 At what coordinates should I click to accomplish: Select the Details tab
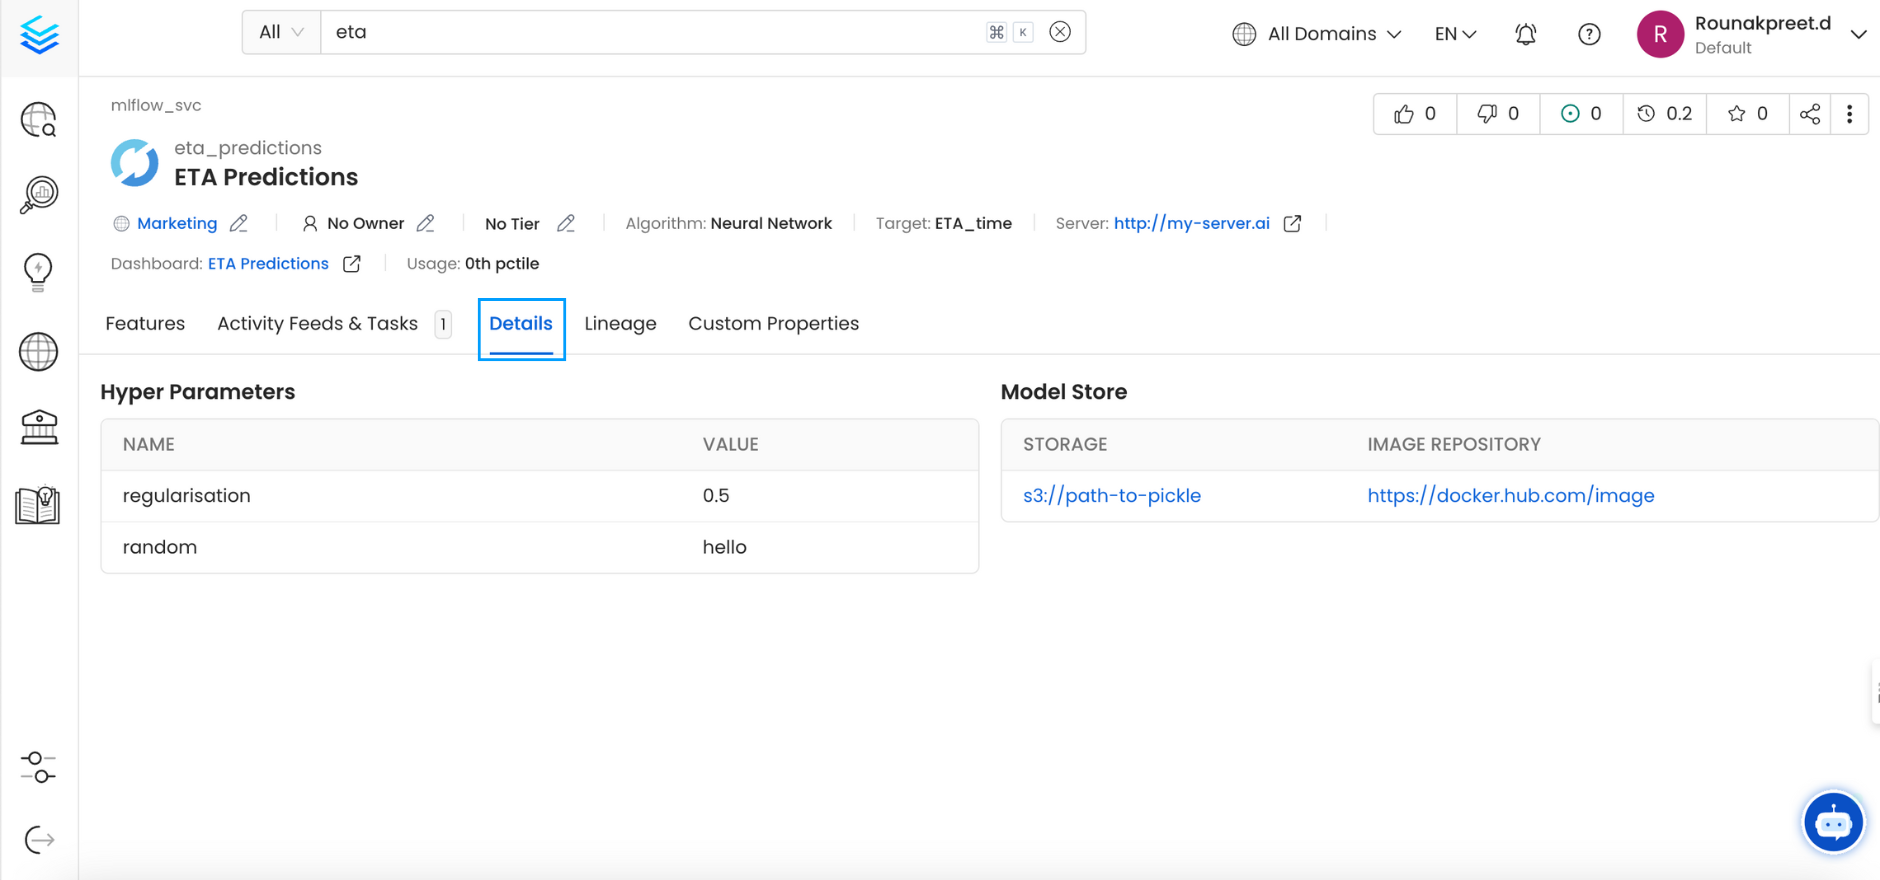(x=521, y=324)
